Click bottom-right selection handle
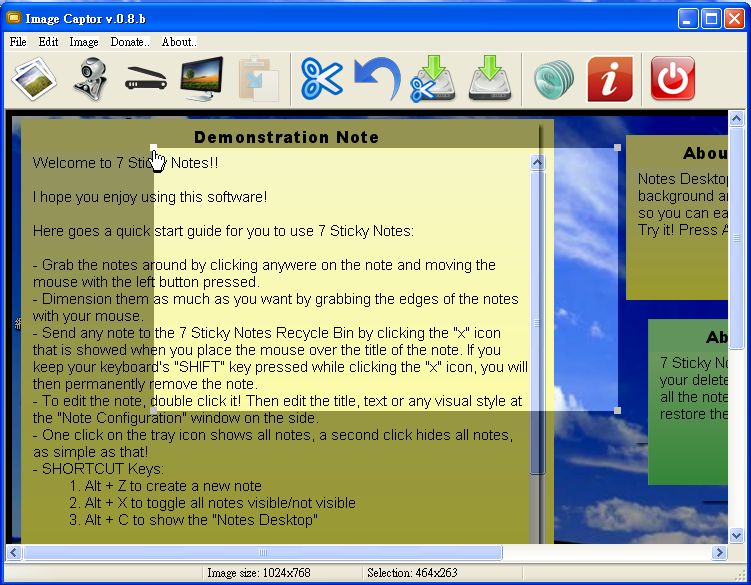Screen dimensions: 751x585 pyautogui.click(x=617, y=411)
